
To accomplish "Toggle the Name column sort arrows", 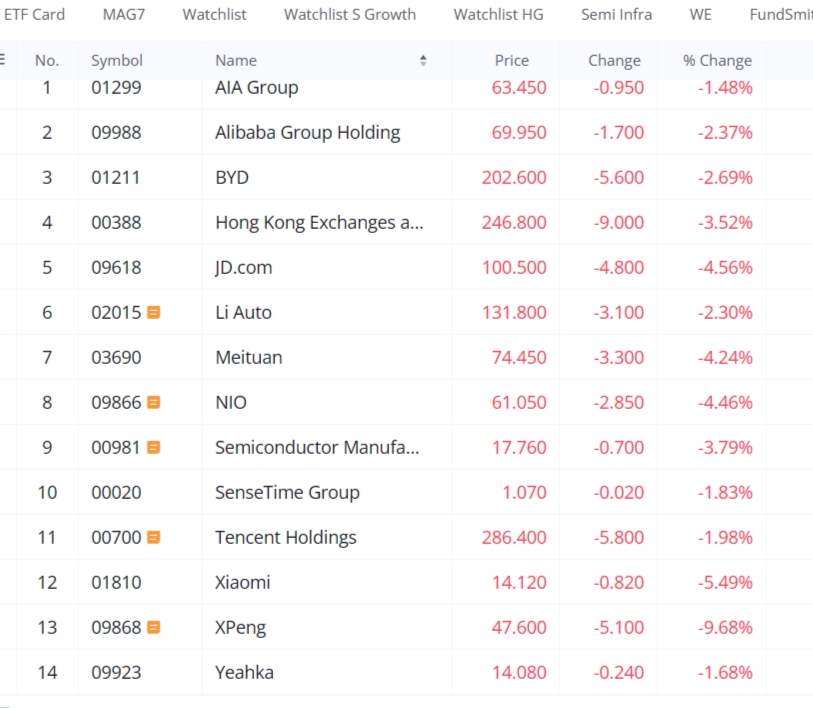I will (x=423, y=60).
